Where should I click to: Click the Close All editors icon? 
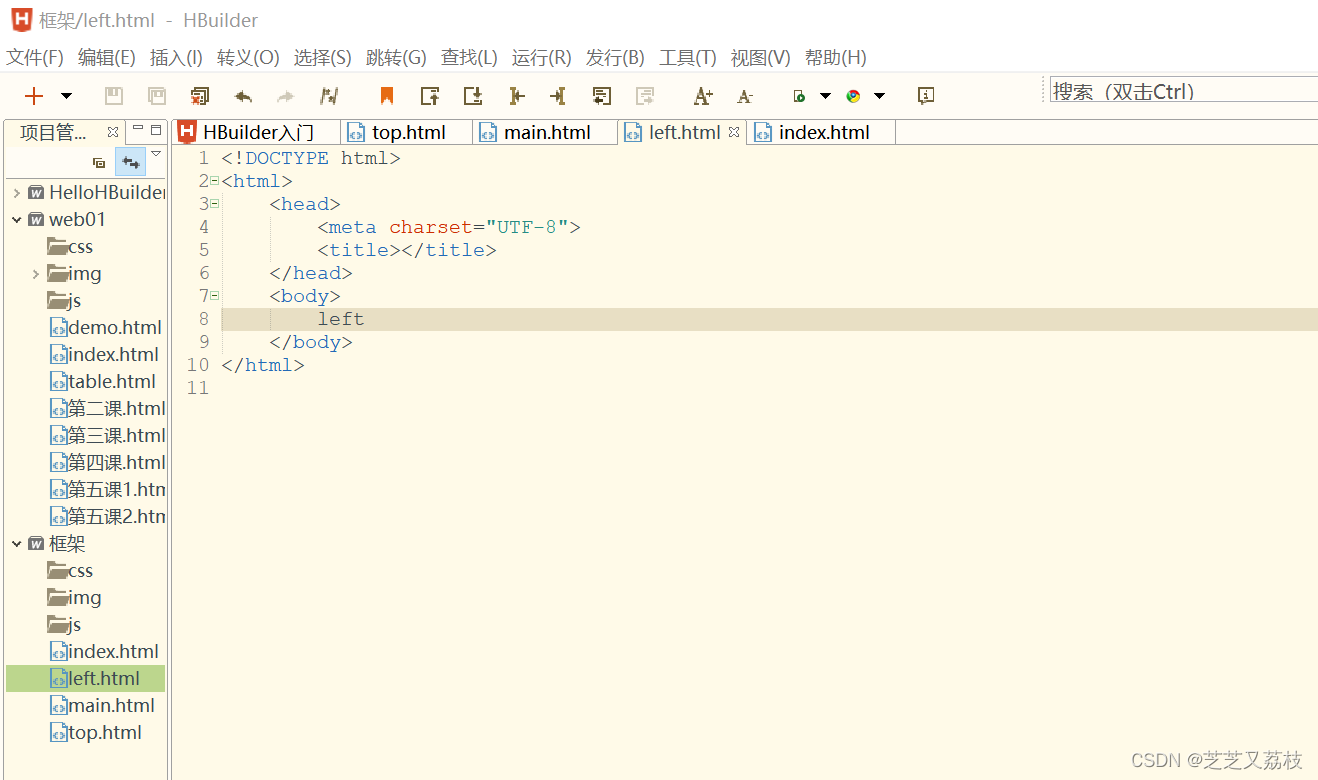click(x=200, y=96)
